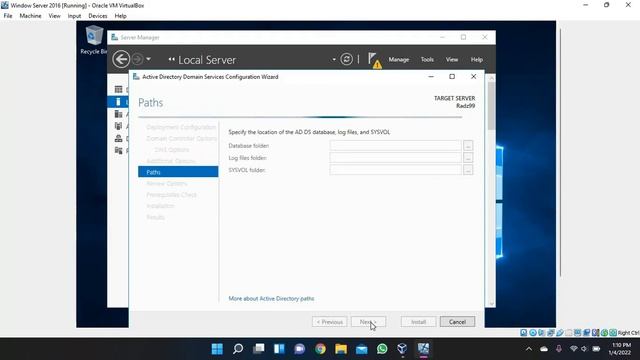
Task: Select Prerequisites Check step in wizard
Action: [171, 195]
